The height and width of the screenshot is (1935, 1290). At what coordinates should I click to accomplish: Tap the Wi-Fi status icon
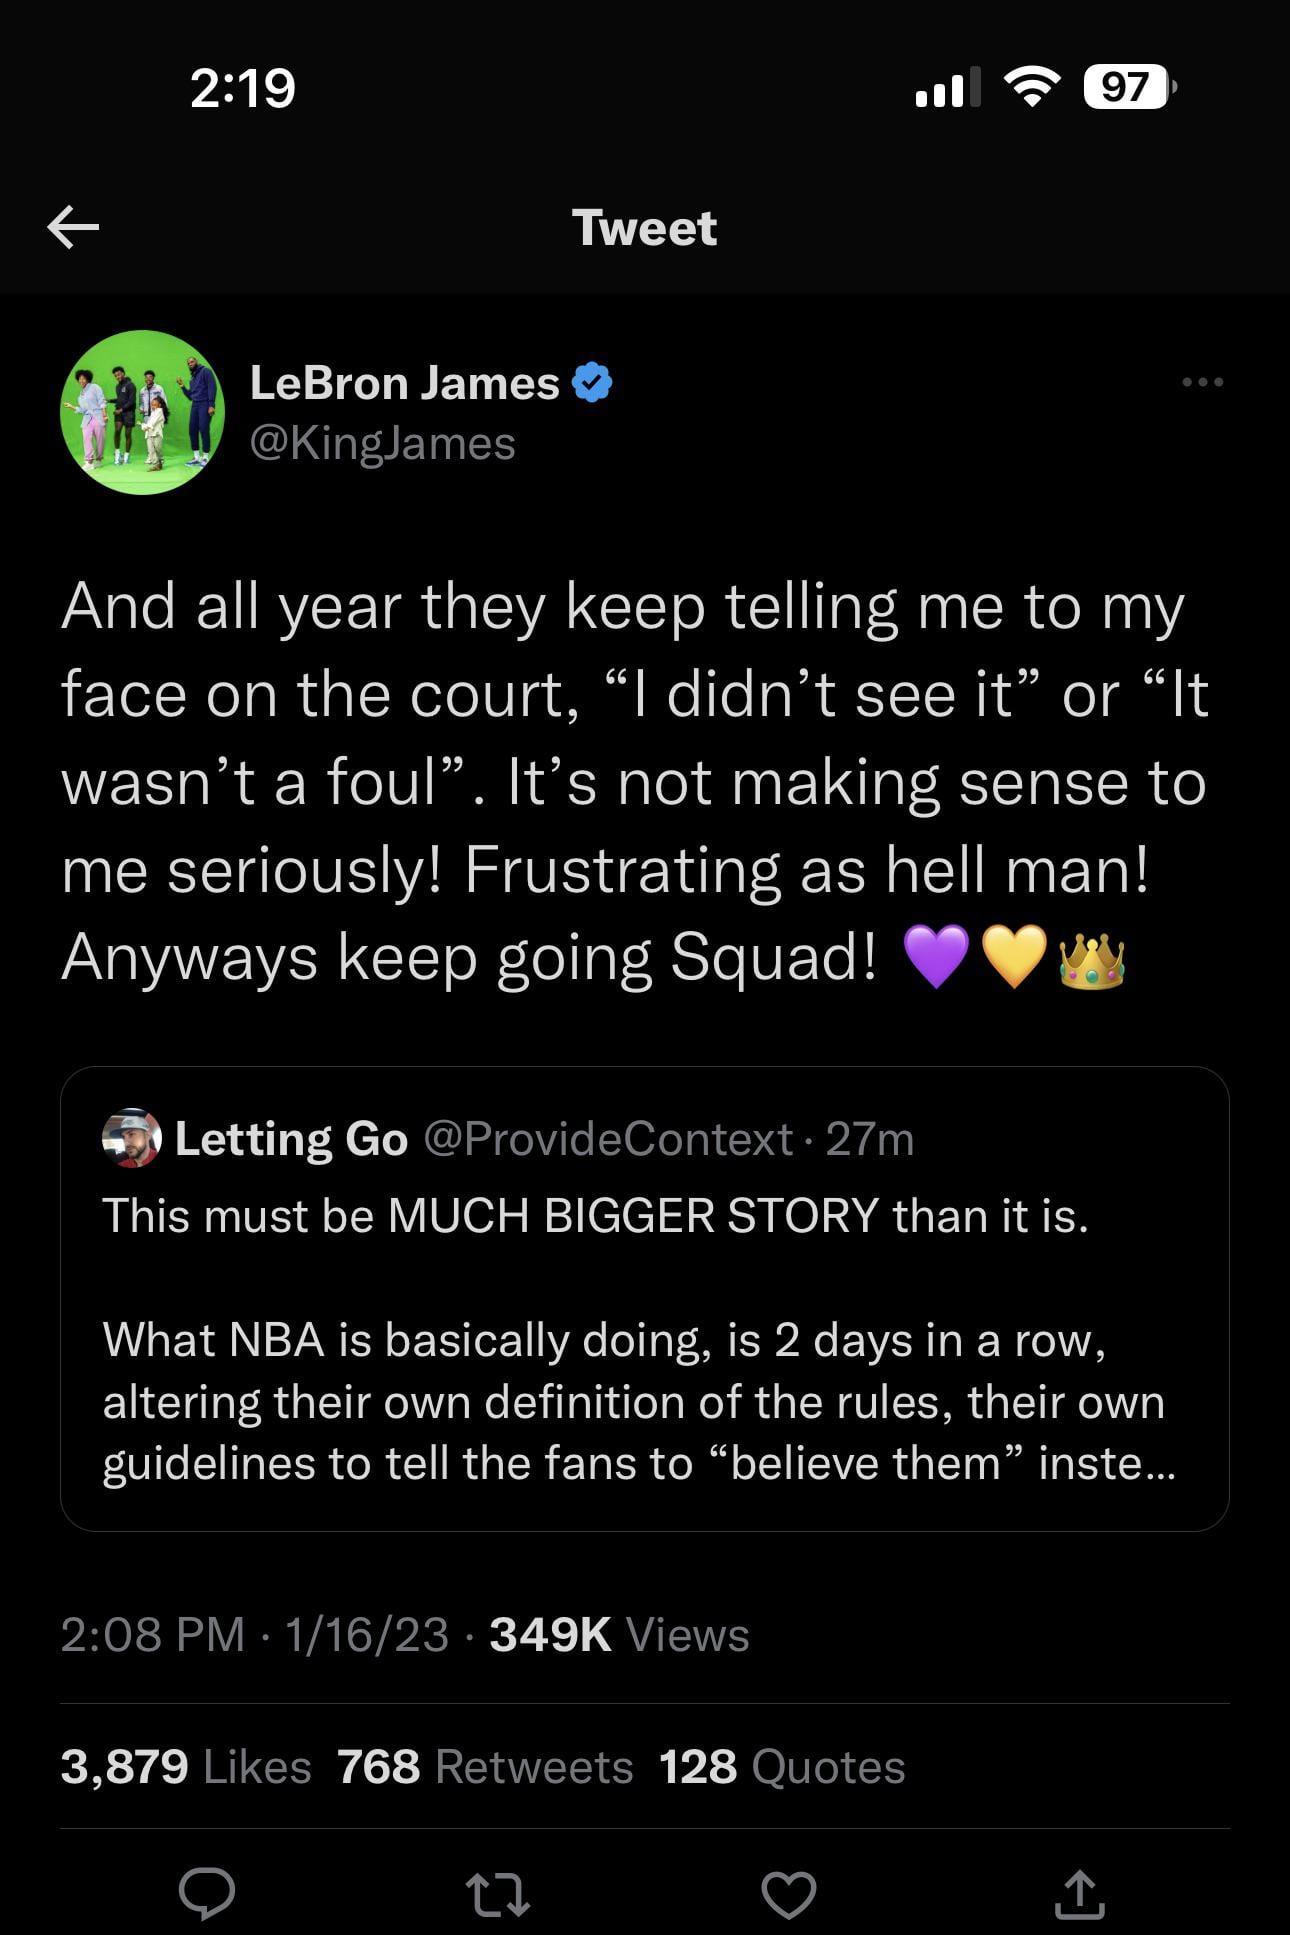point(1034,87)
